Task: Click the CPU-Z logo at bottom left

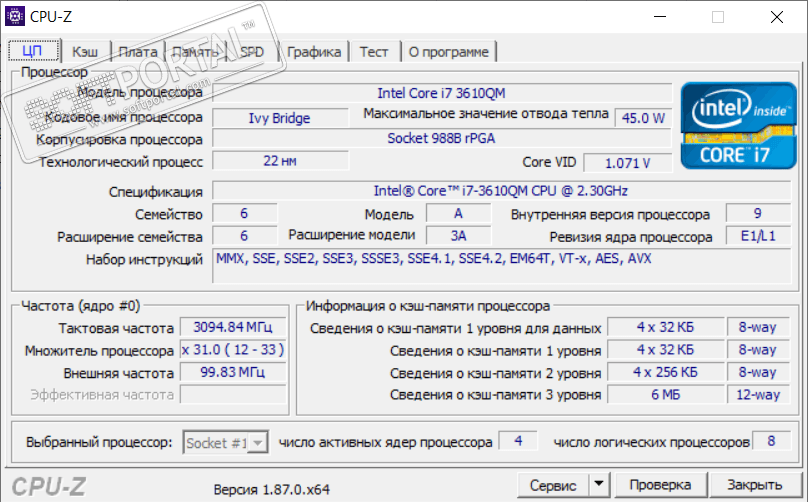Action: pos(48,487)
